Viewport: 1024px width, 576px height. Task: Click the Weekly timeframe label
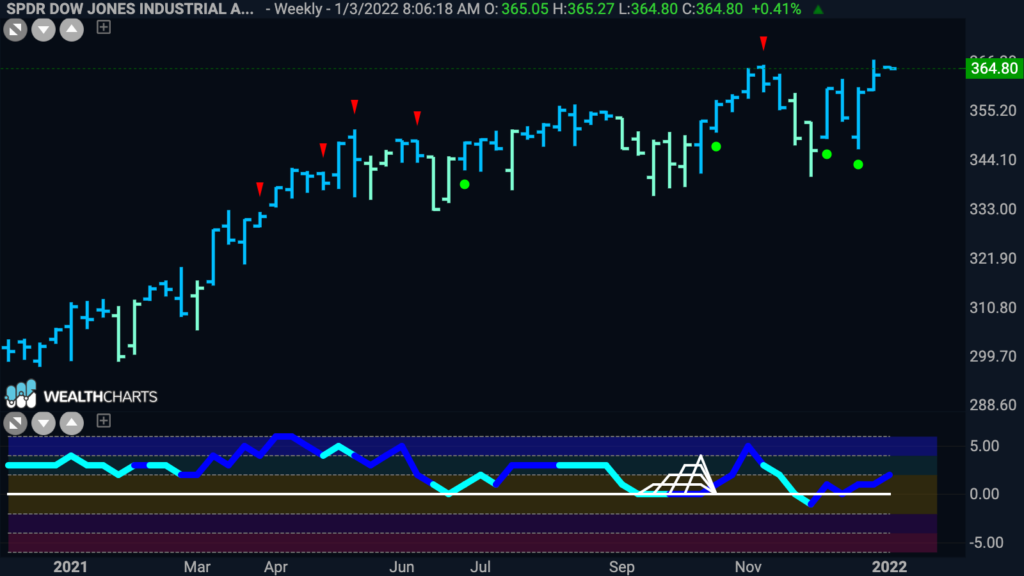(x=298, y=9)
